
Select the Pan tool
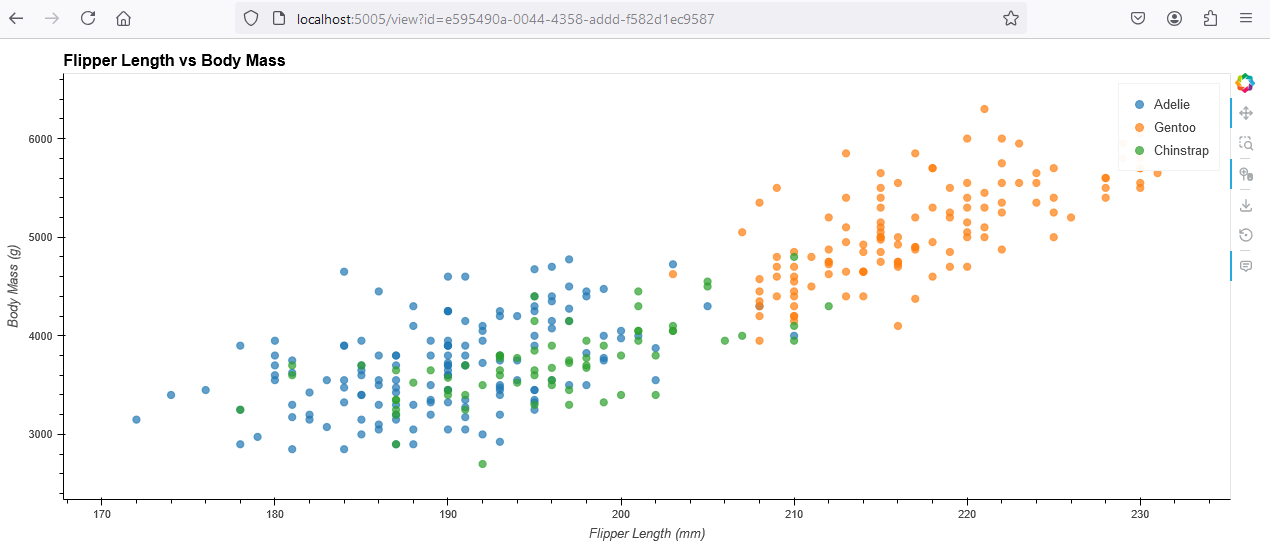point(1245,113)
